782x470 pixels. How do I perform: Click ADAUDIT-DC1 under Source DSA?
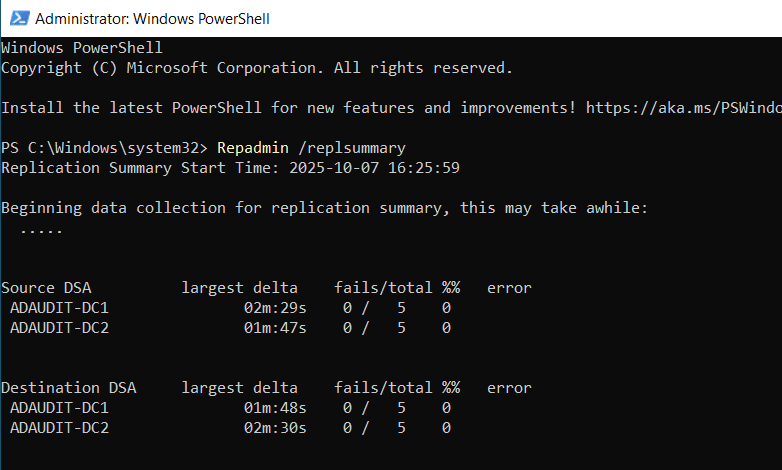pyautogui.click(x=59, y=307)
